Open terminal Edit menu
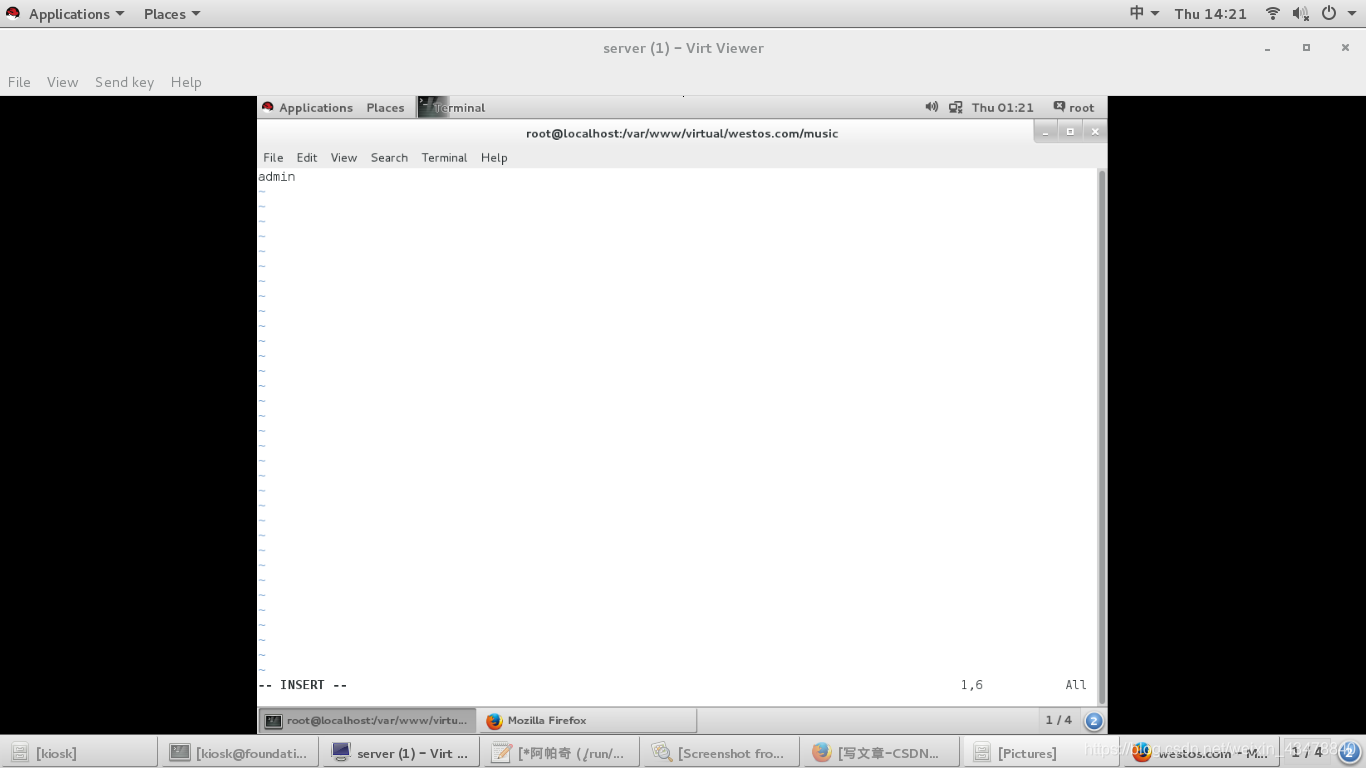 pos(307,158)
